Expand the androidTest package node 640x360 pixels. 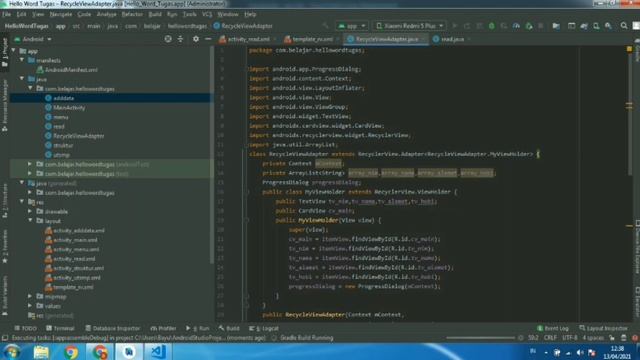[x=30, y=164]
